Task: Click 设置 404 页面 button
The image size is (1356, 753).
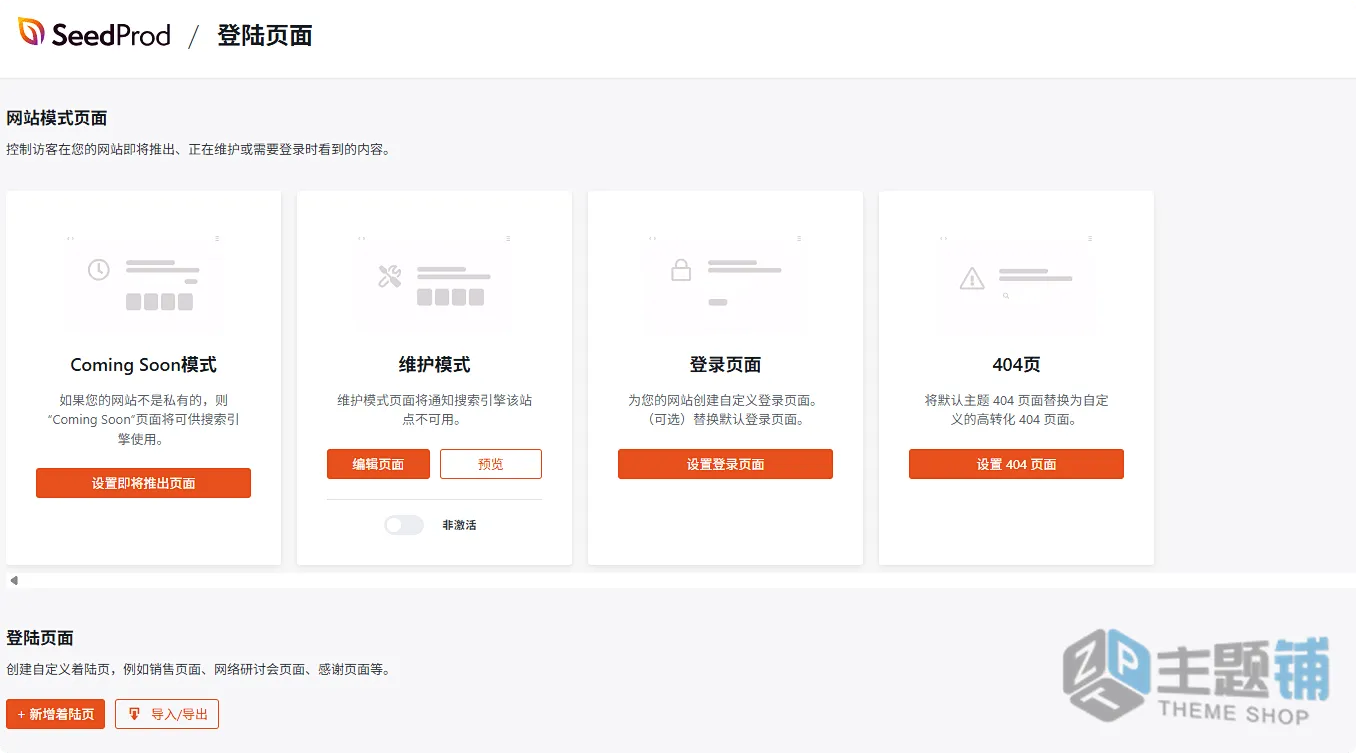Action: (x=1016, y=464)
